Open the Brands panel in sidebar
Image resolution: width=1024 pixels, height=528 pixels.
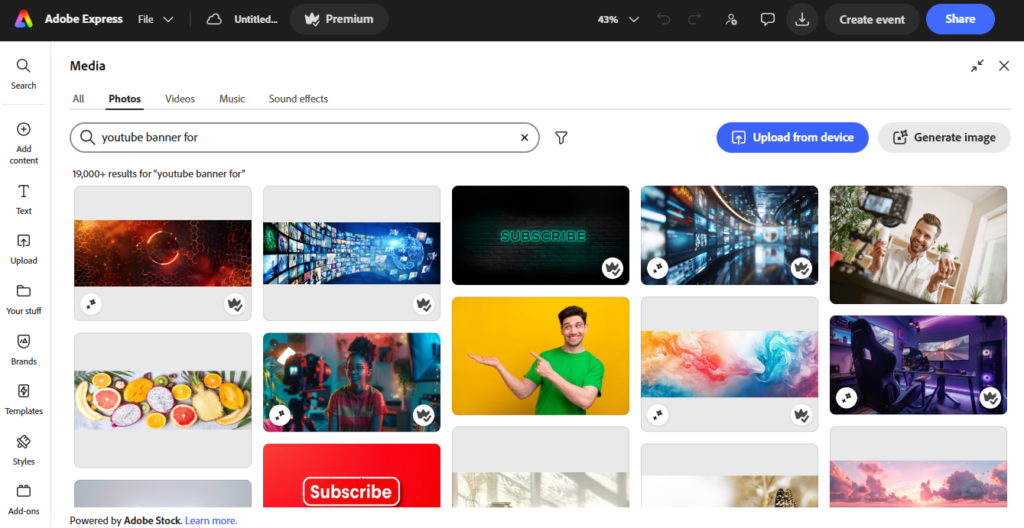[x=24, y=350]
